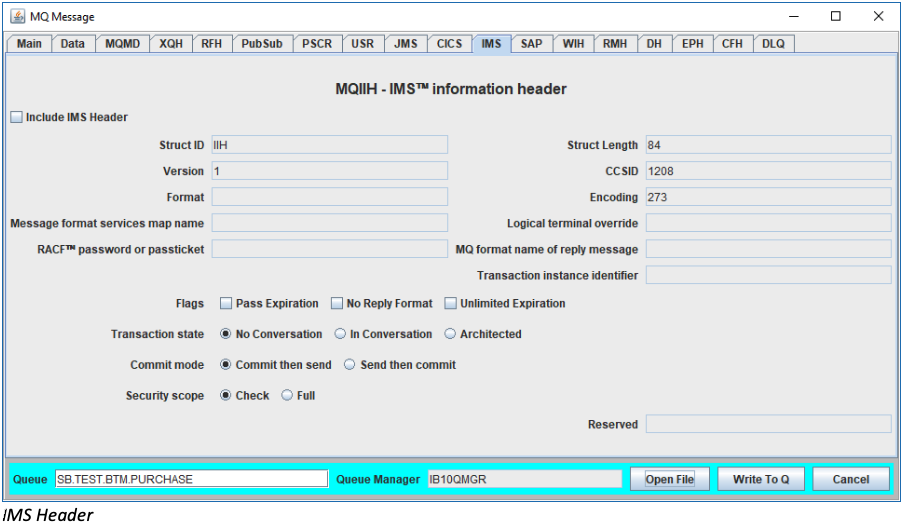Image resolution: width=905 pixels, height=527 pixels.
Task: Select the DH tab
Action: coord(654,44)
